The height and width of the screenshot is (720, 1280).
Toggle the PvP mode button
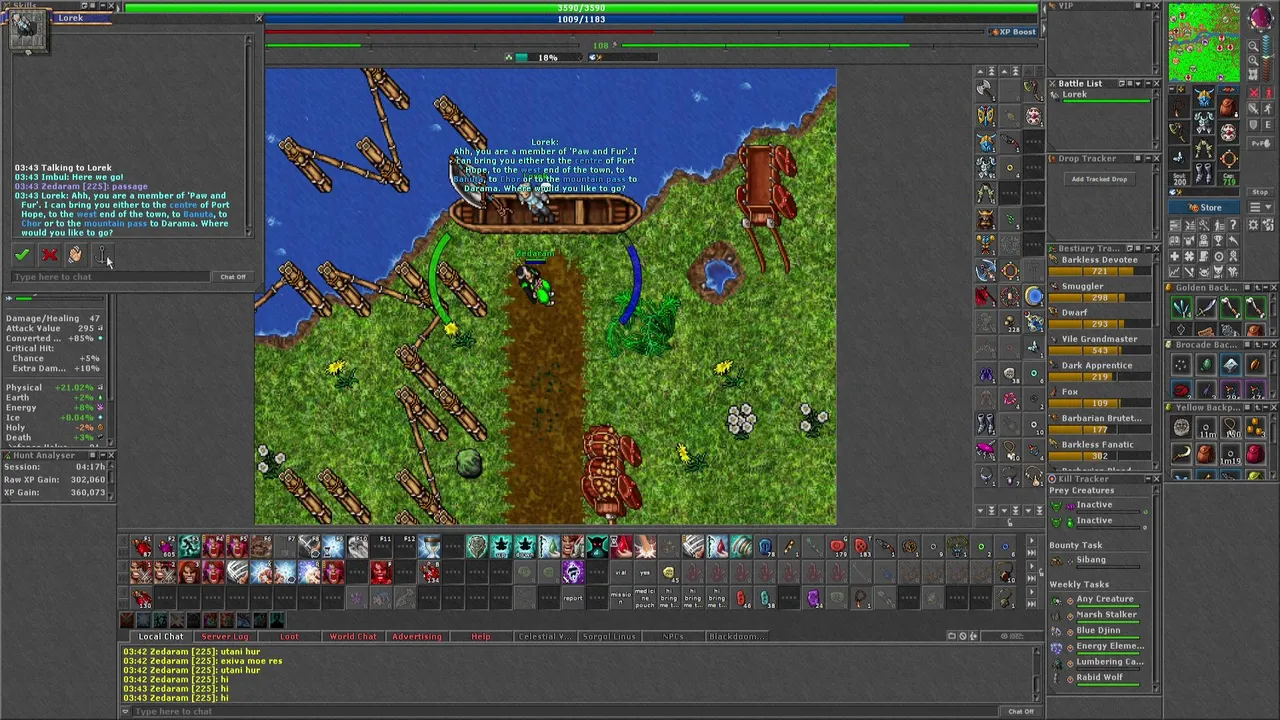1260,143
